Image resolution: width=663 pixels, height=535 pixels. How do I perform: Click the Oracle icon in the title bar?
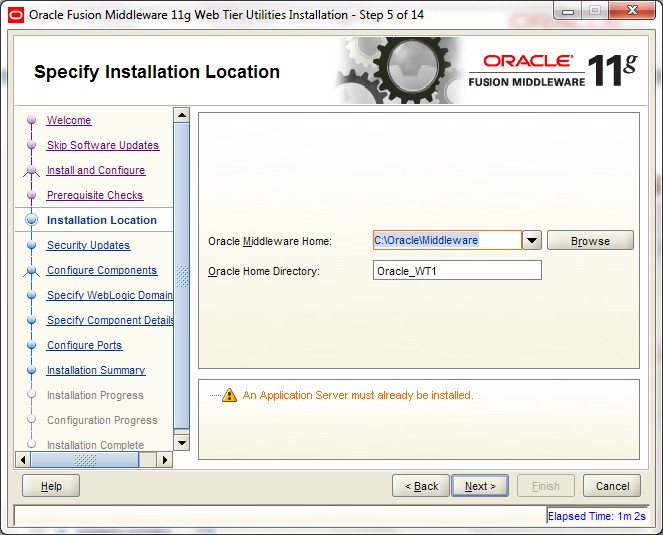pos(16,15)
